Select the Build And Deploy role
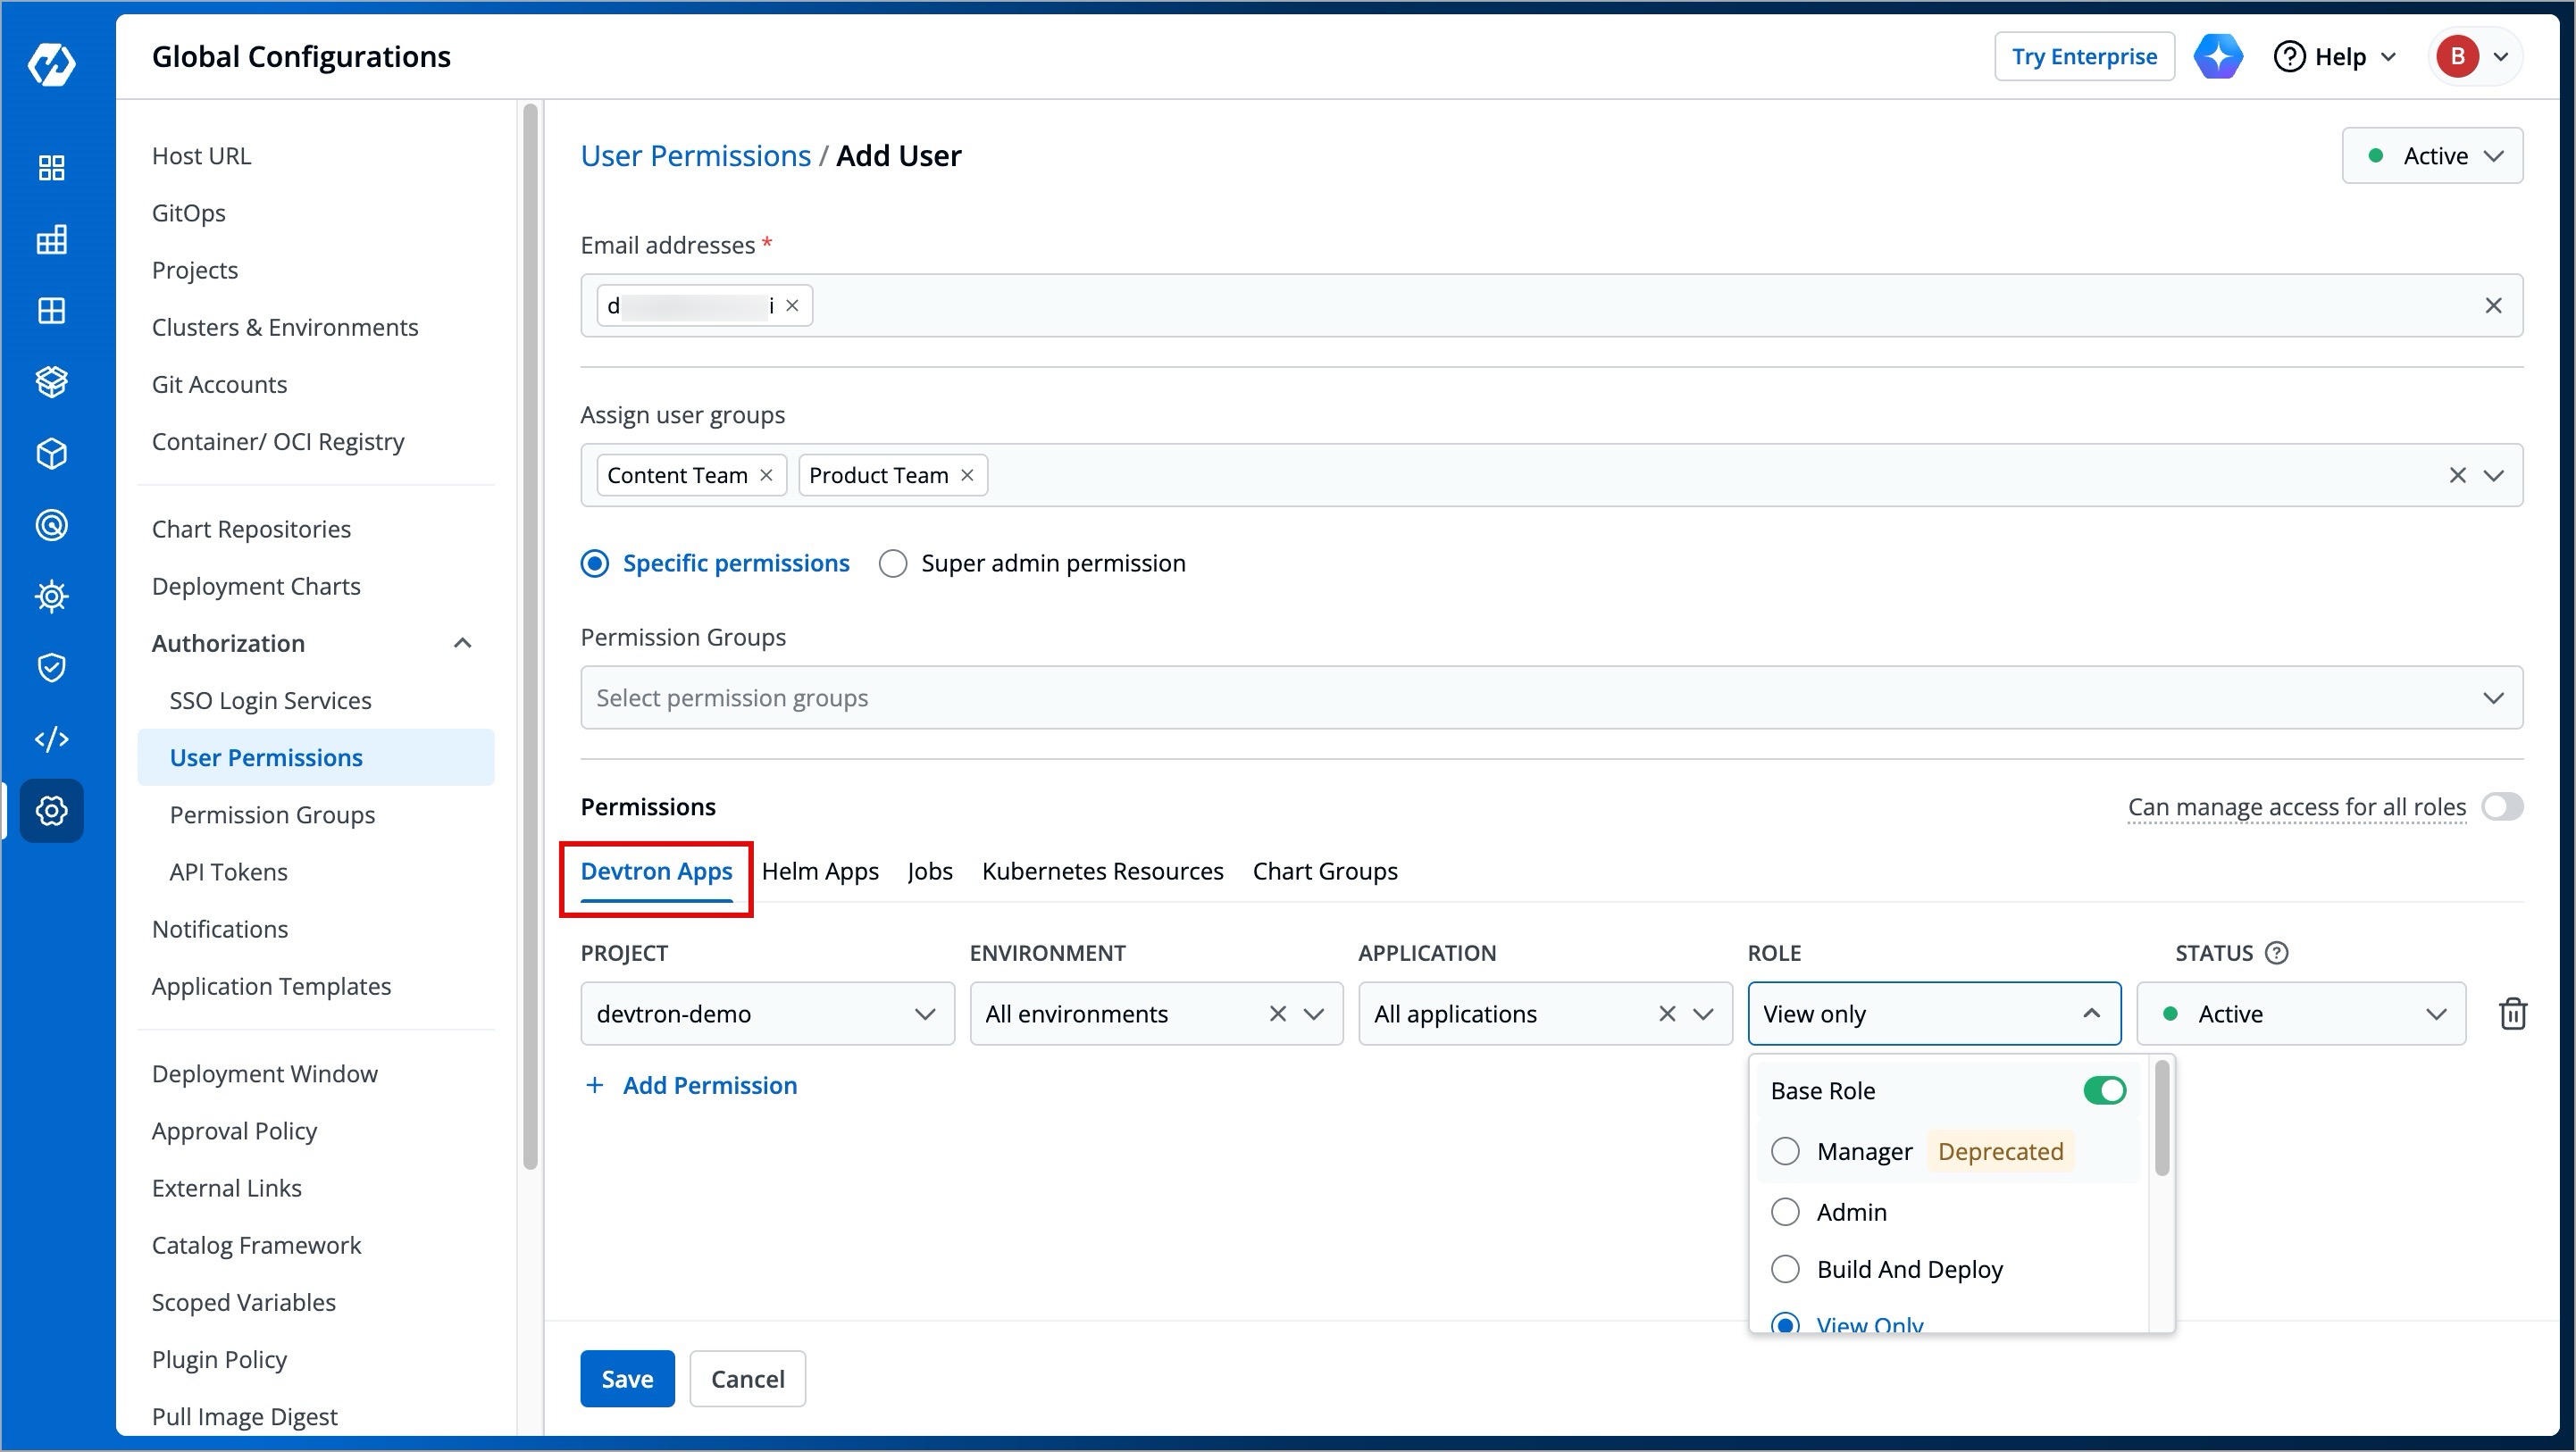The image size is (2576, 1452). point(1785,1270)
